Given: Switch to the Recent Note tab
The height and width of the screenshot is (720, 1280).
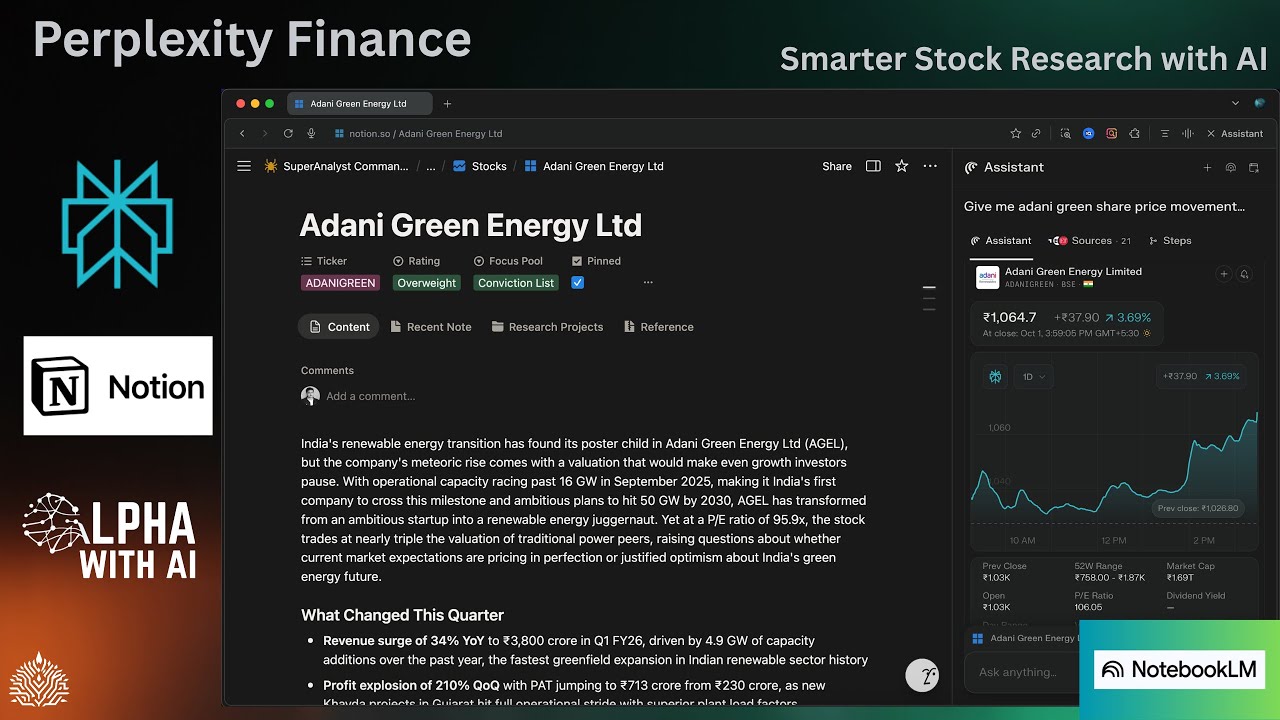Looking at the screenshot, I should pos(430,327).
